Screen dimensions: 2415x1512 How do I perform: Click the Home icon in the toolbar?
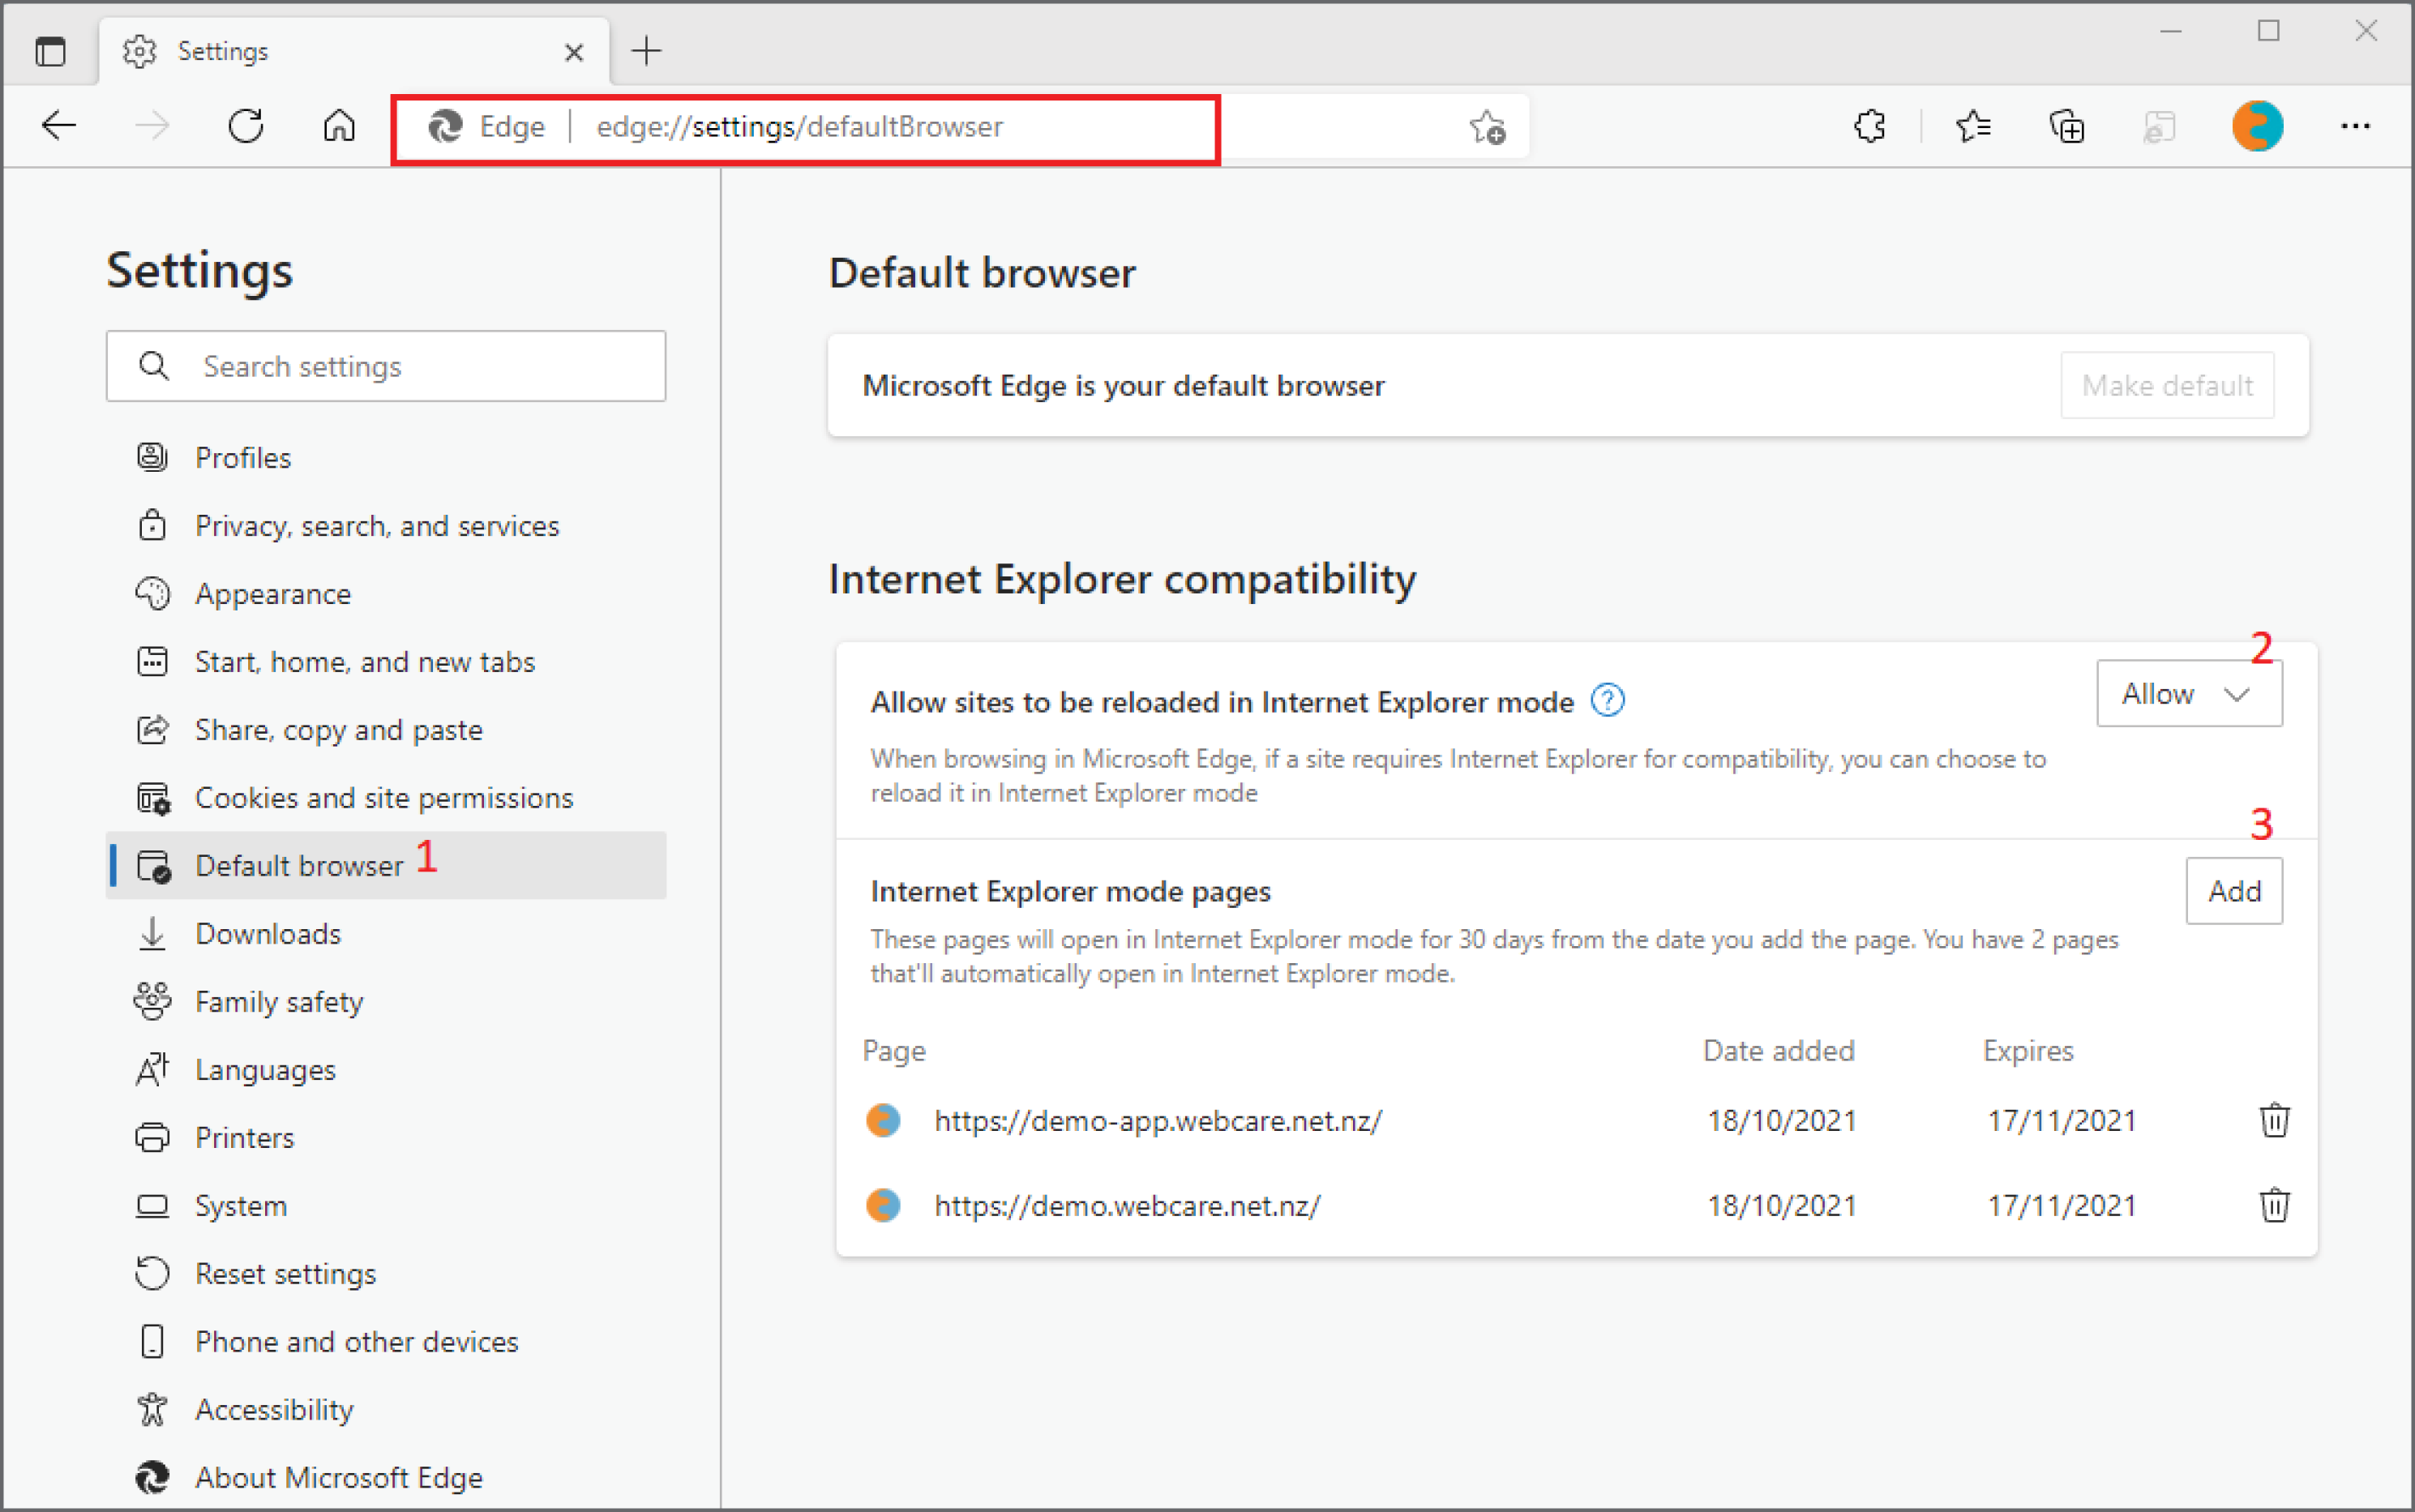tap(338, 126)
